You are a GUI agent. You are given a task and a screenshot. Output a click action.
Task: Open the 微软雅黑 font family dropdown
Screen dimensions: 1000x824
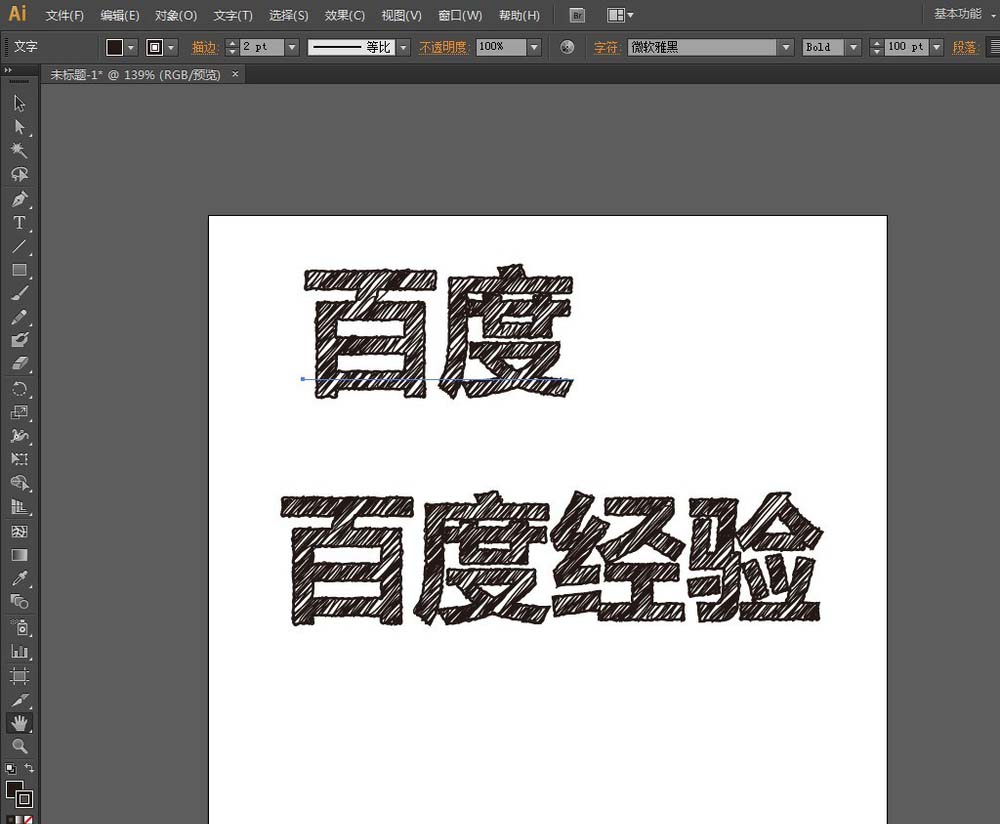pyautogui.click(x=786, y=47)
